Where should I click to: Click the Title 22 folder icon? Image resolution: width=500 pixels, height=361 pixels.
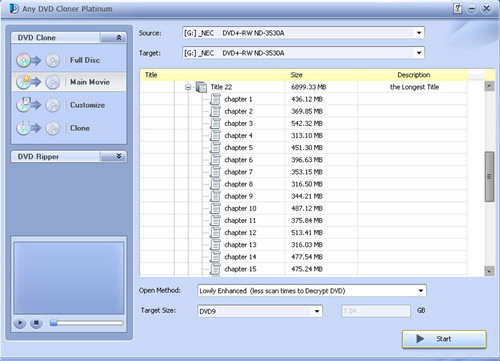point(201,87)
